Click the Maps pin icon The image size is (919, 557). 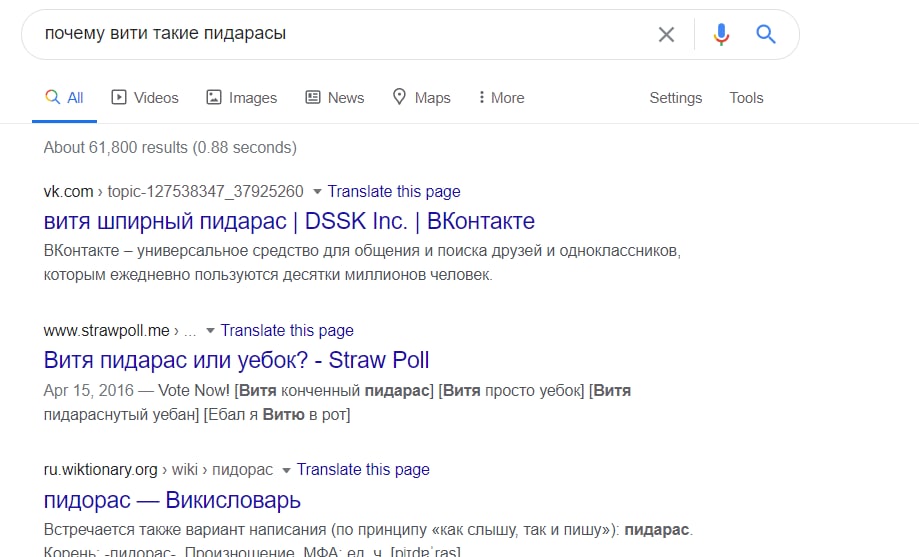pyautogui.click(x=399, y=97)
